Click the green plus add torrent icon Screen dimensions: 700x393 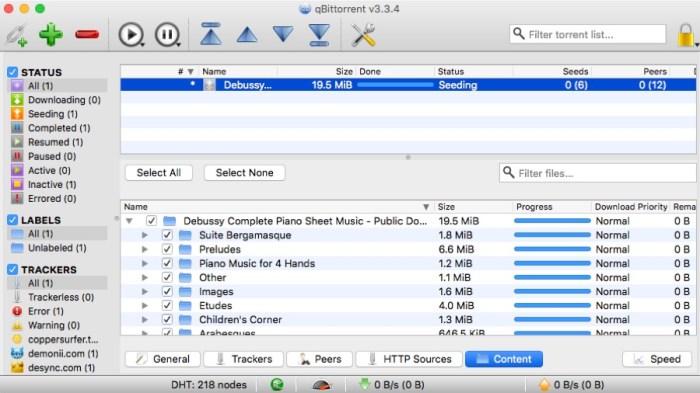(51, 34)
